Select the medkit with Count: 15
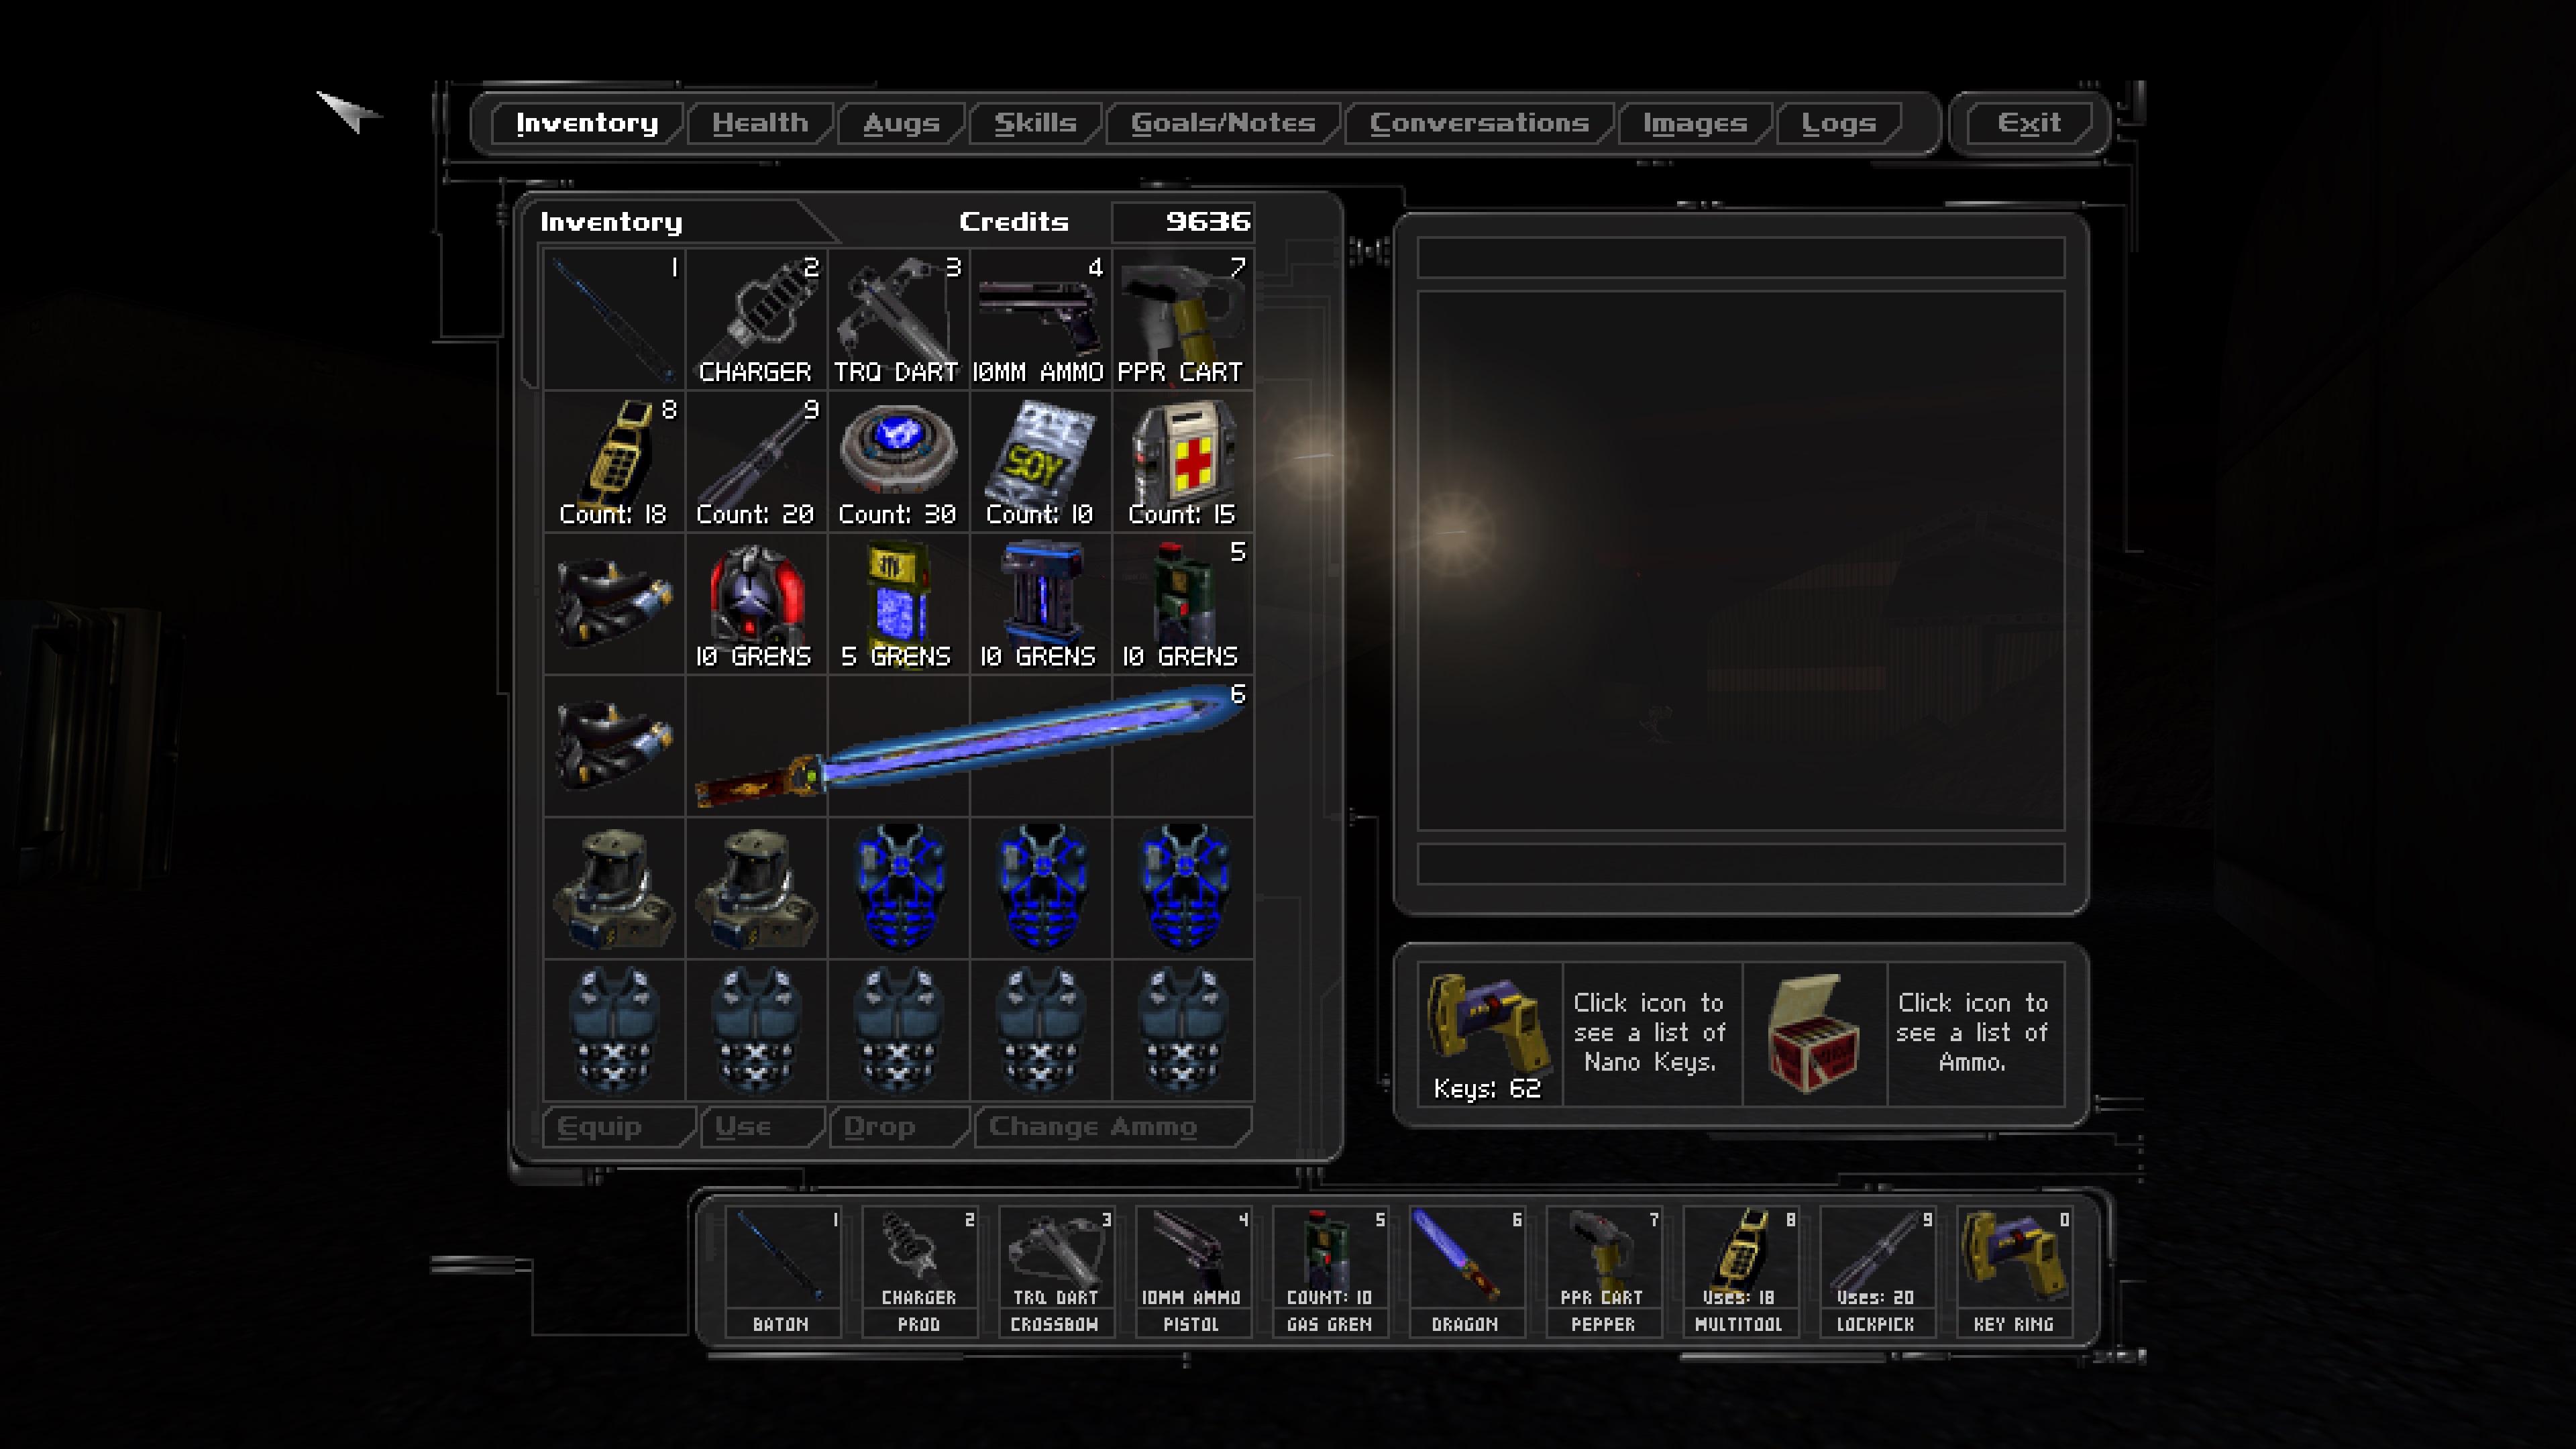This screenshot has height=1449, width=2576. pos(1182,461)
